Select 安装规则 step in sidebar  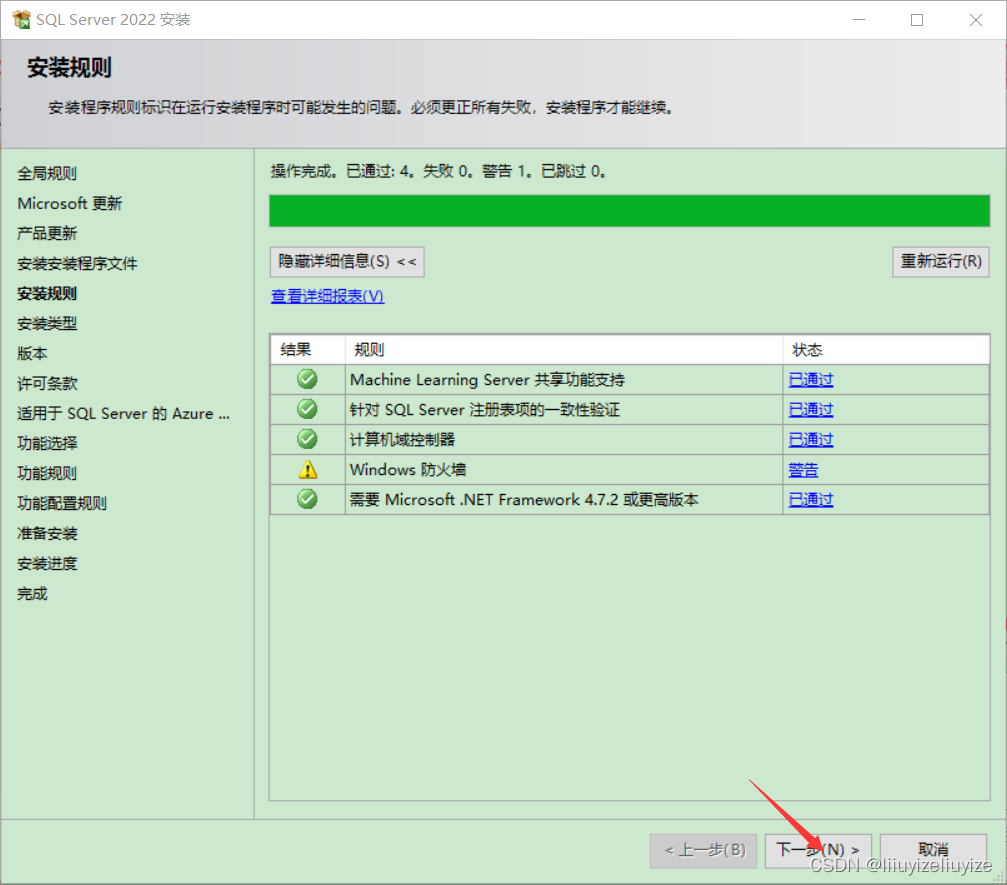[47, 294]
